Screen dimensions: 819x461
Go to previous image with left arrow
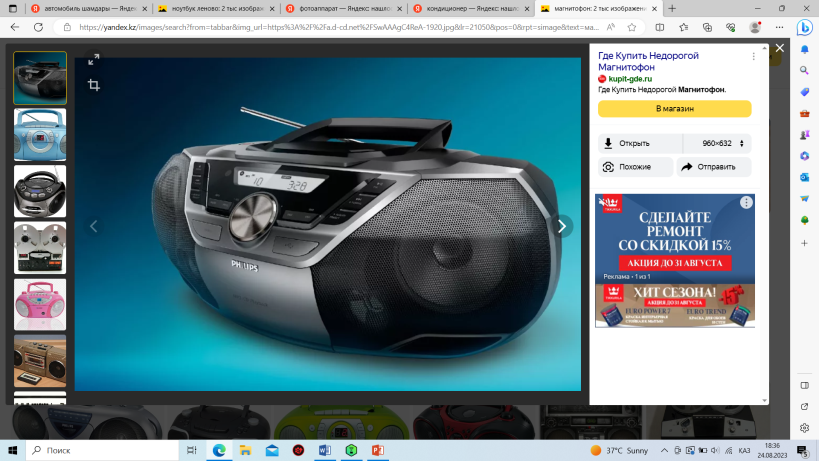pyautogui.click(x=93, y=226)
